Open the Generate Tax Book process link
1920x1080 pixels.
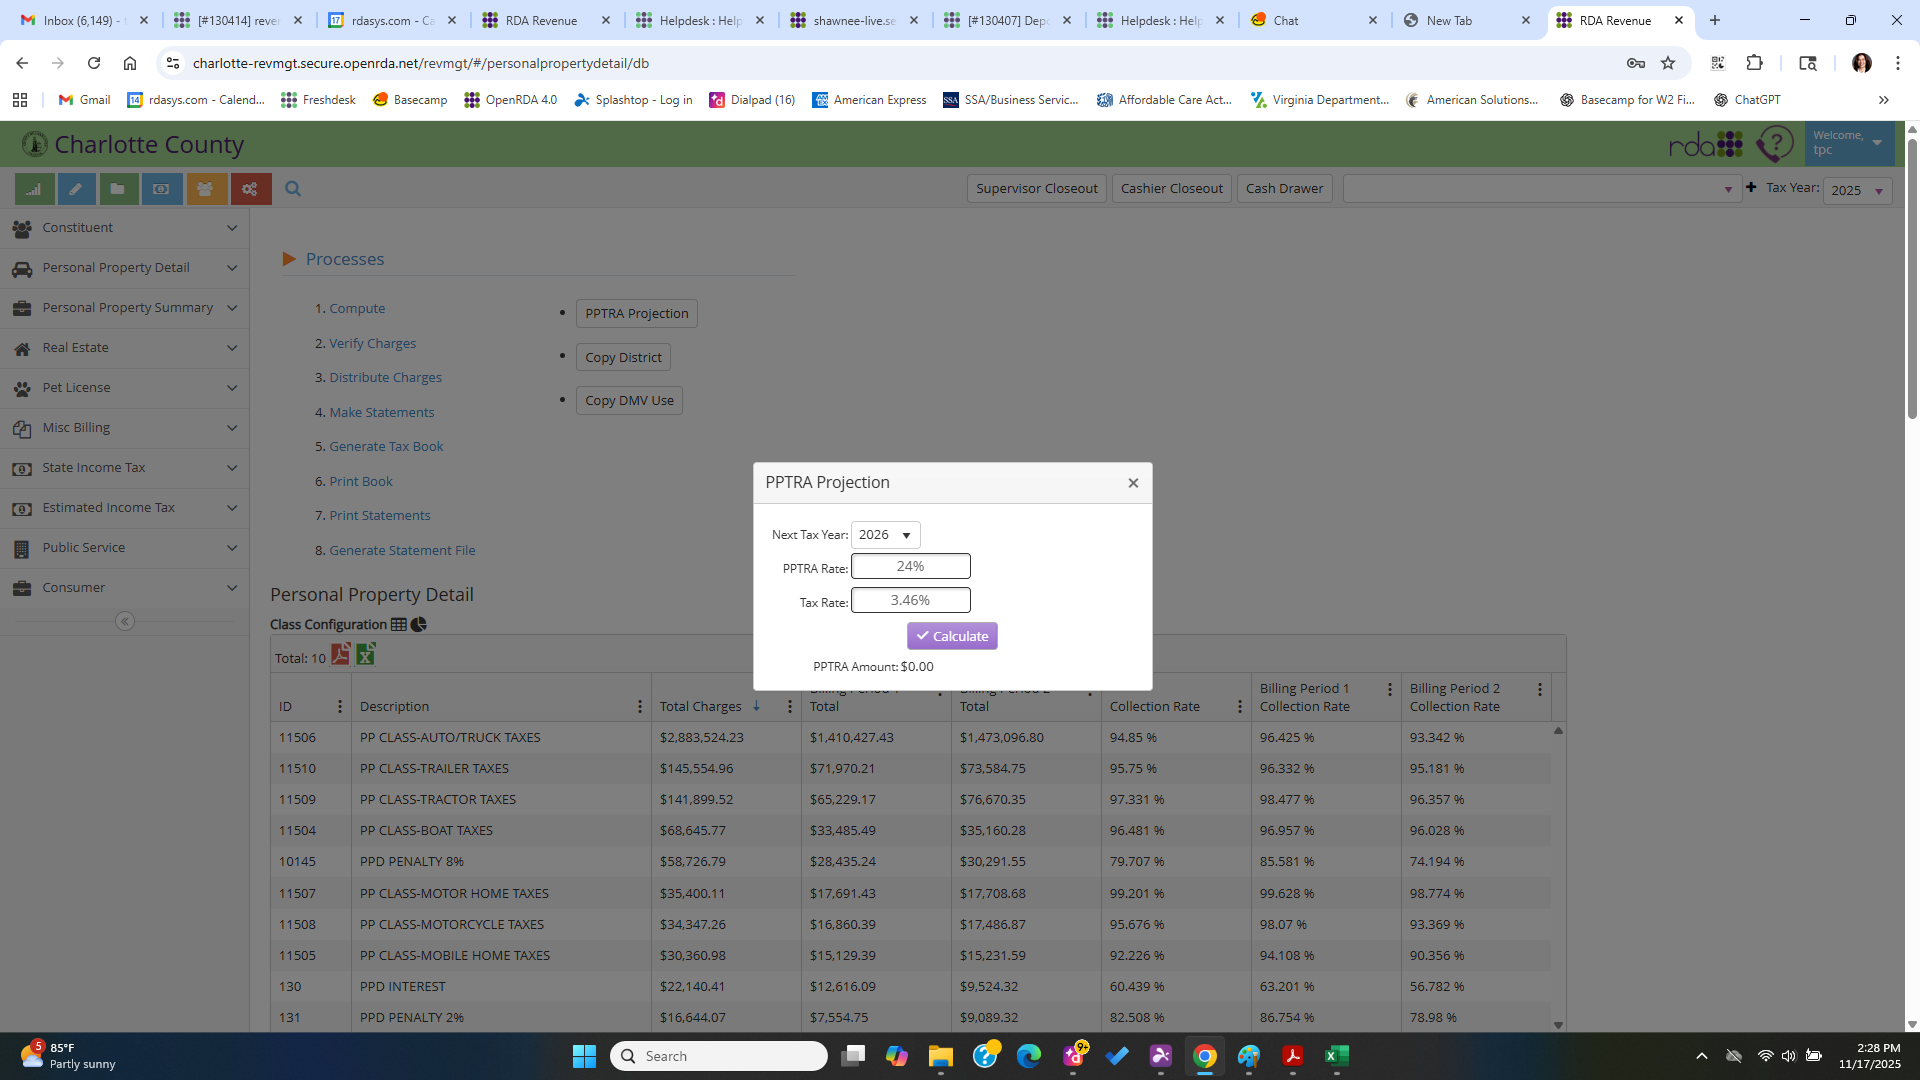[386, 447]
